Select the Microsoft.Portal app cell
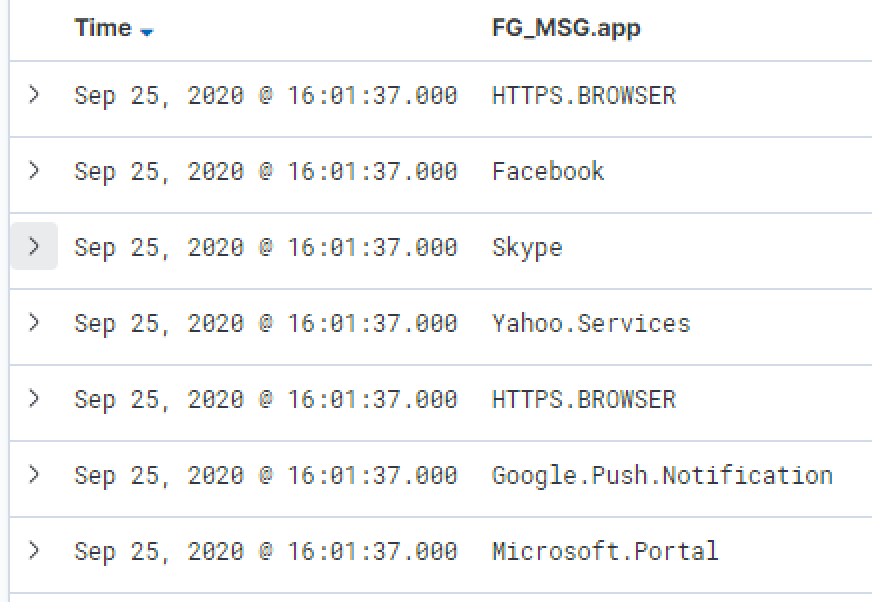The height and width of the screenshot is (602, 872). [x=605, y=551]
